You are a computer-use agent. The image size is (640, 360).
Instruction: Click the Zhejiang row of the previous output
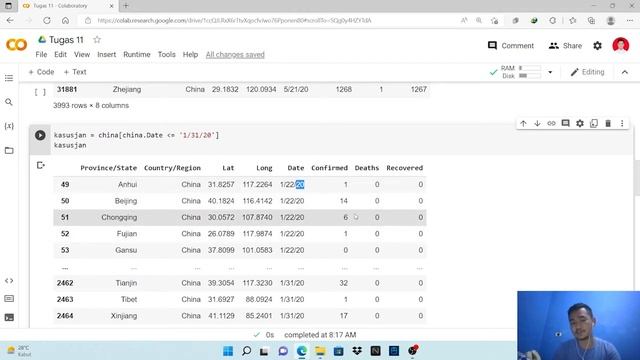241,89
